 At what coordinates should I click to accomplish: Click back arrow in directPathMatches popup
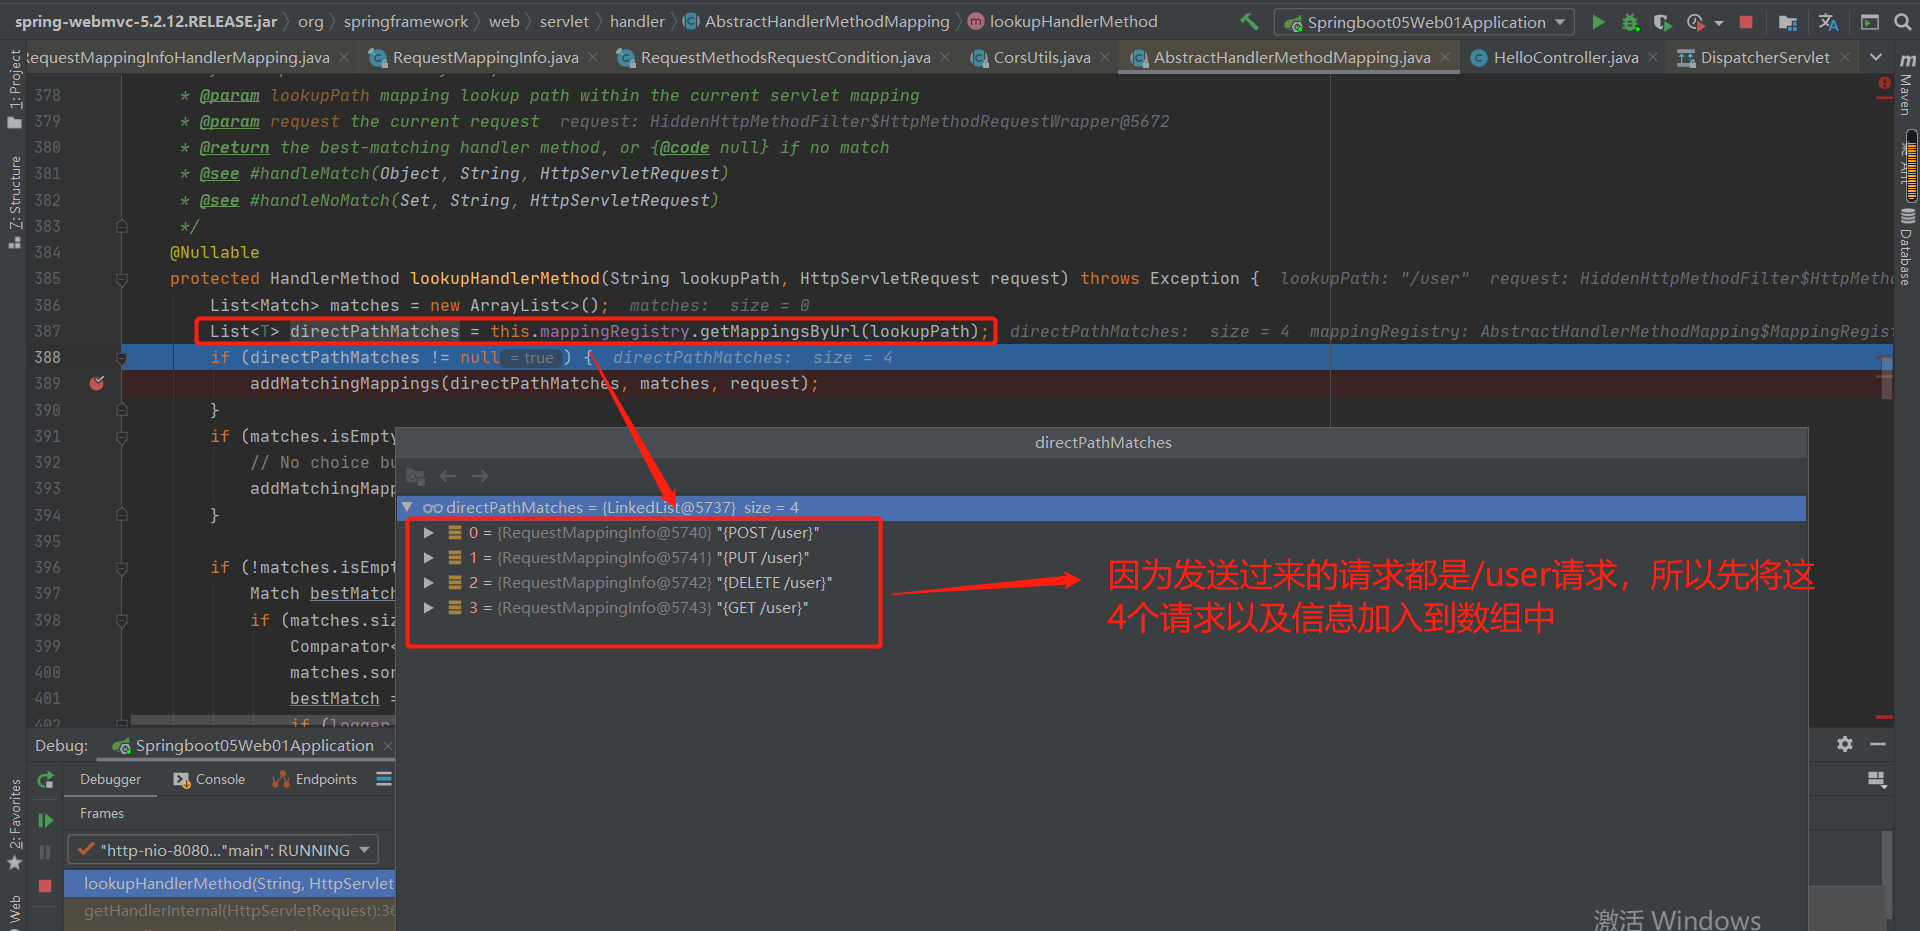448,476
